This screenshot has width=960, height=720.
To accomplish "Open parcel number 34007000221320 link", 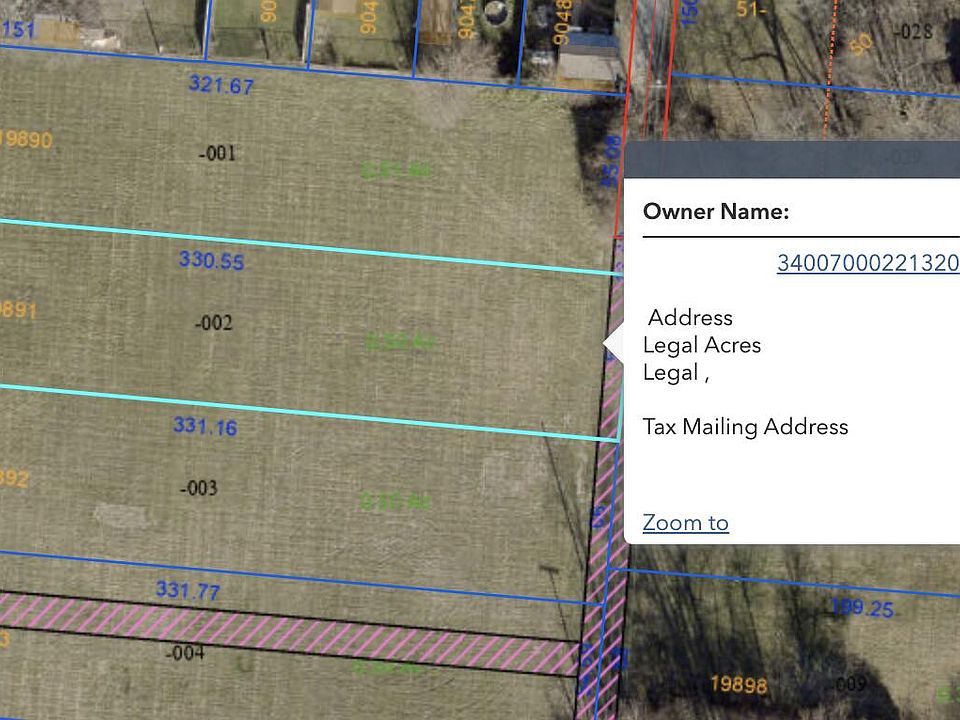I will (868, 263).
